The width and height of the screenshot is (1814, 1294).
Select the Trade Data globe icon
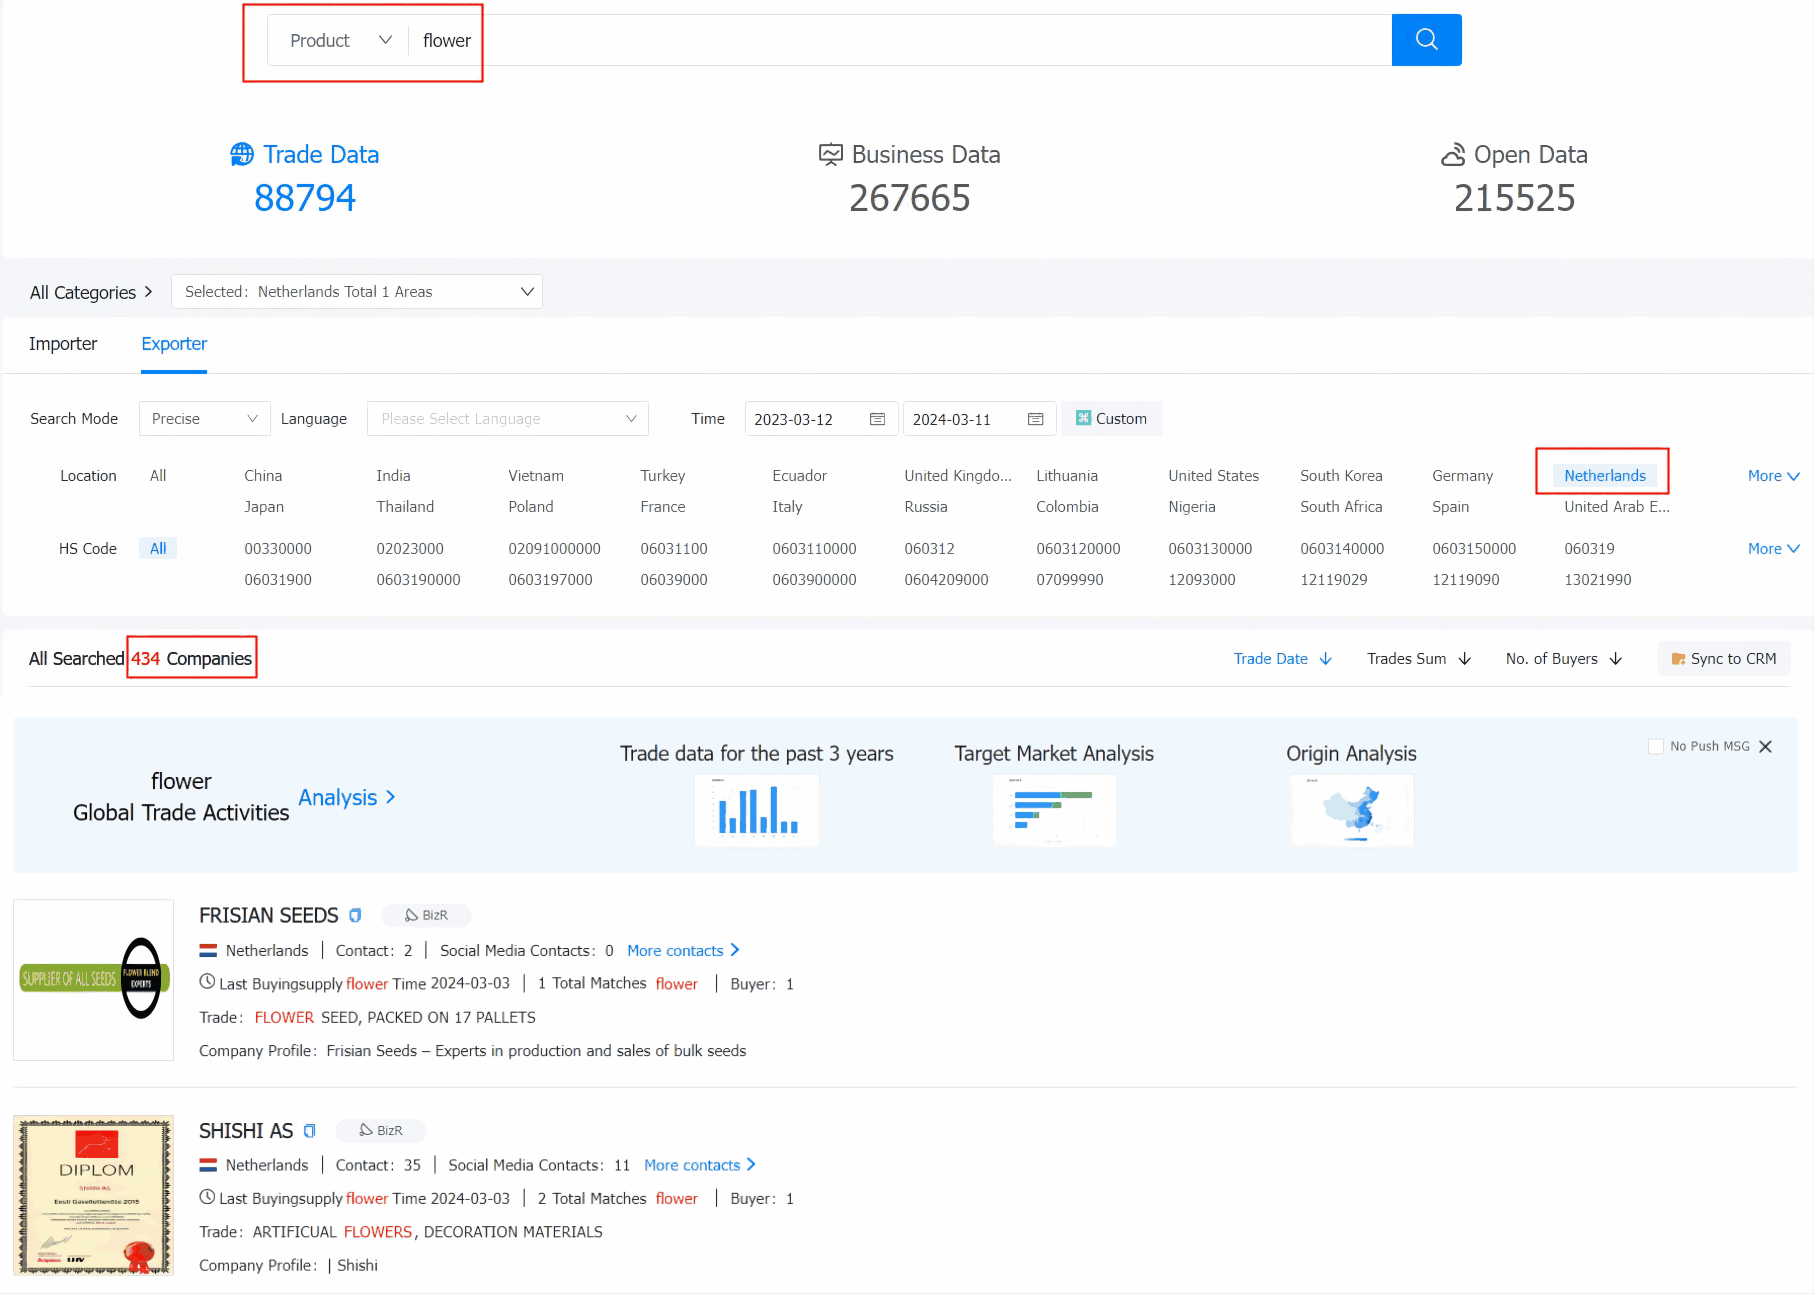[242, 154]
